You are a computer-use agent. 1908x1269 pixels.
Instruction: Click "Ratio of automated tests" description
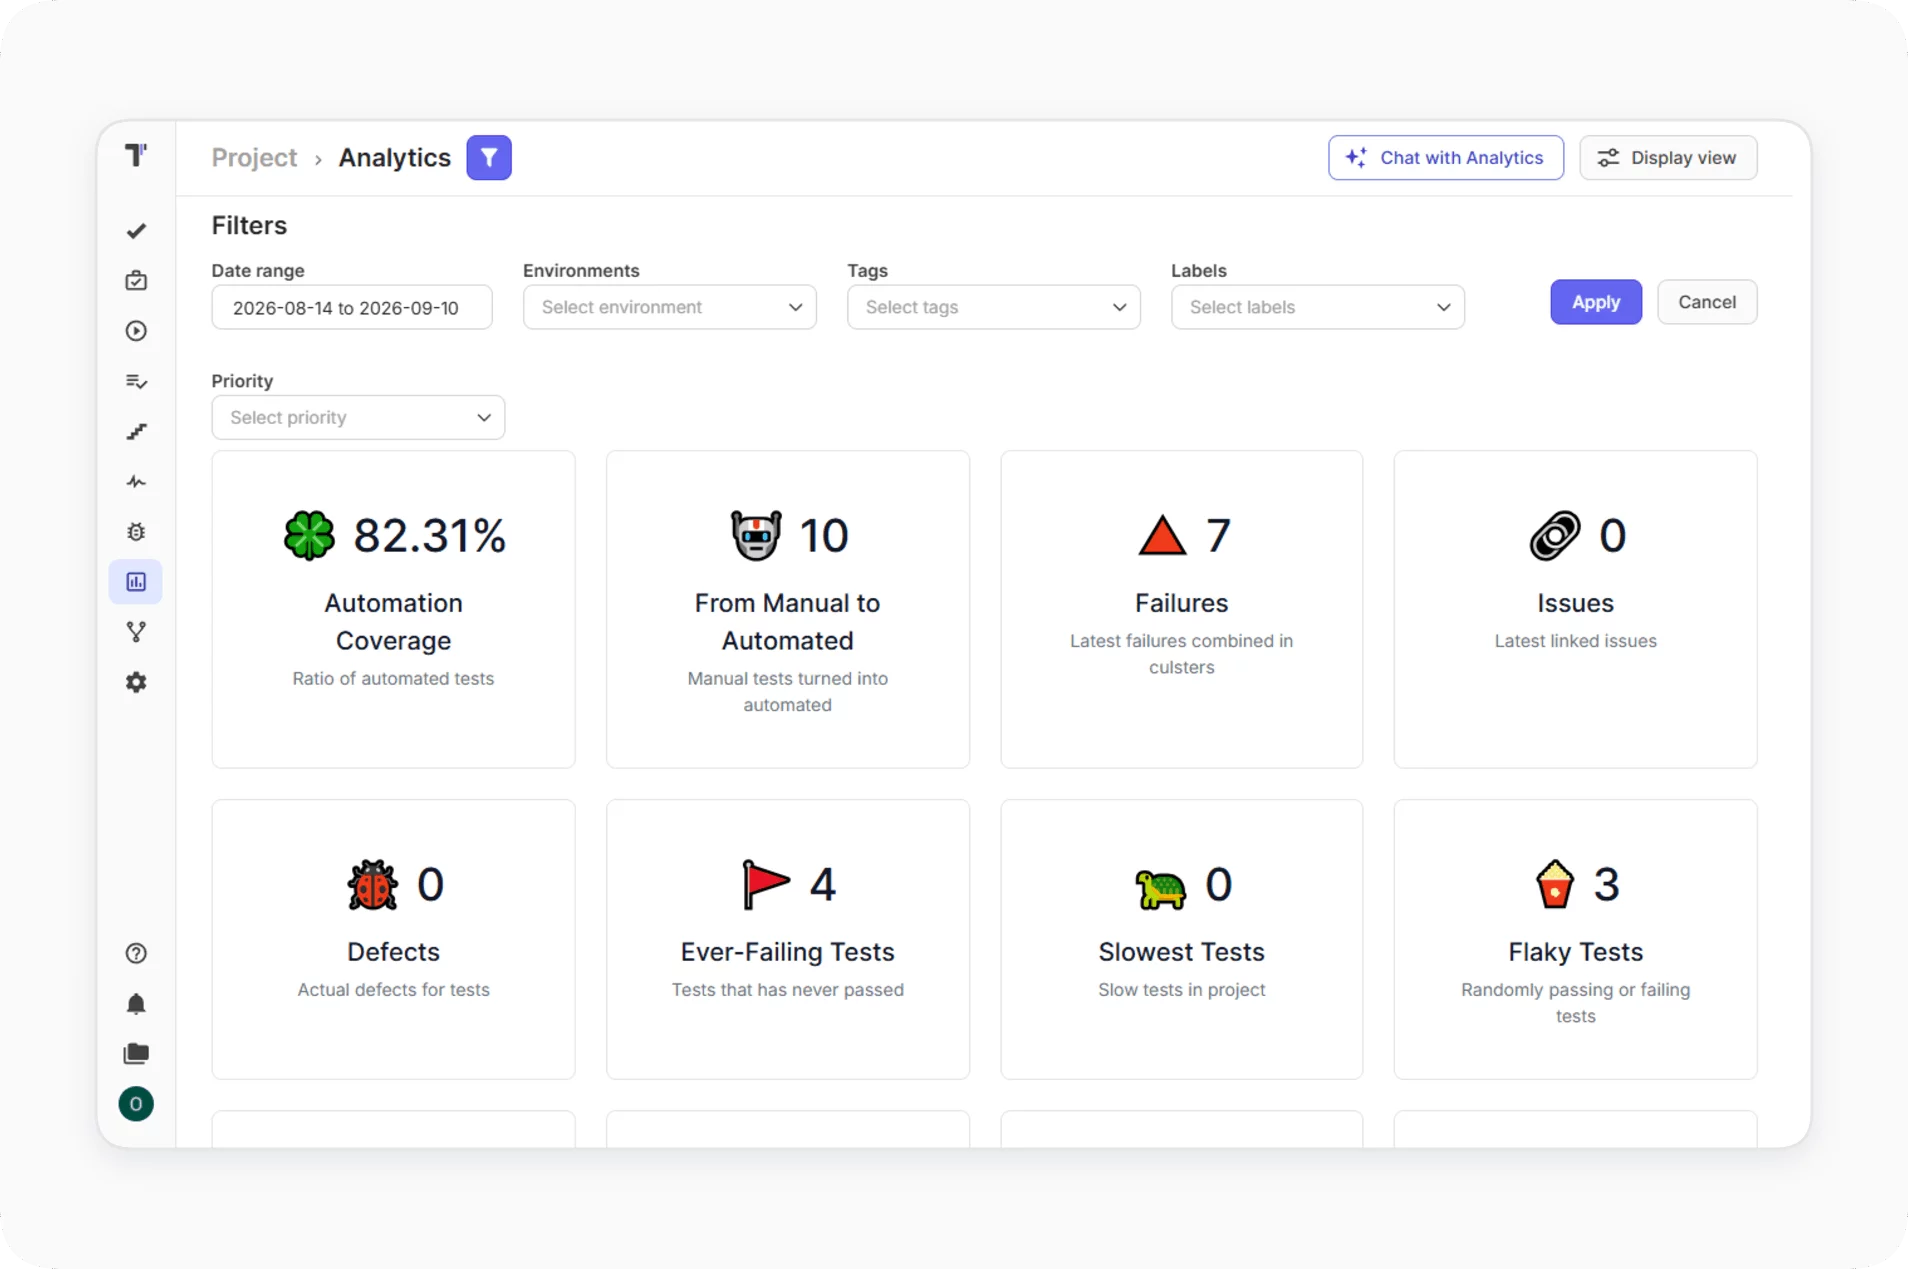(x=393, y=678)
